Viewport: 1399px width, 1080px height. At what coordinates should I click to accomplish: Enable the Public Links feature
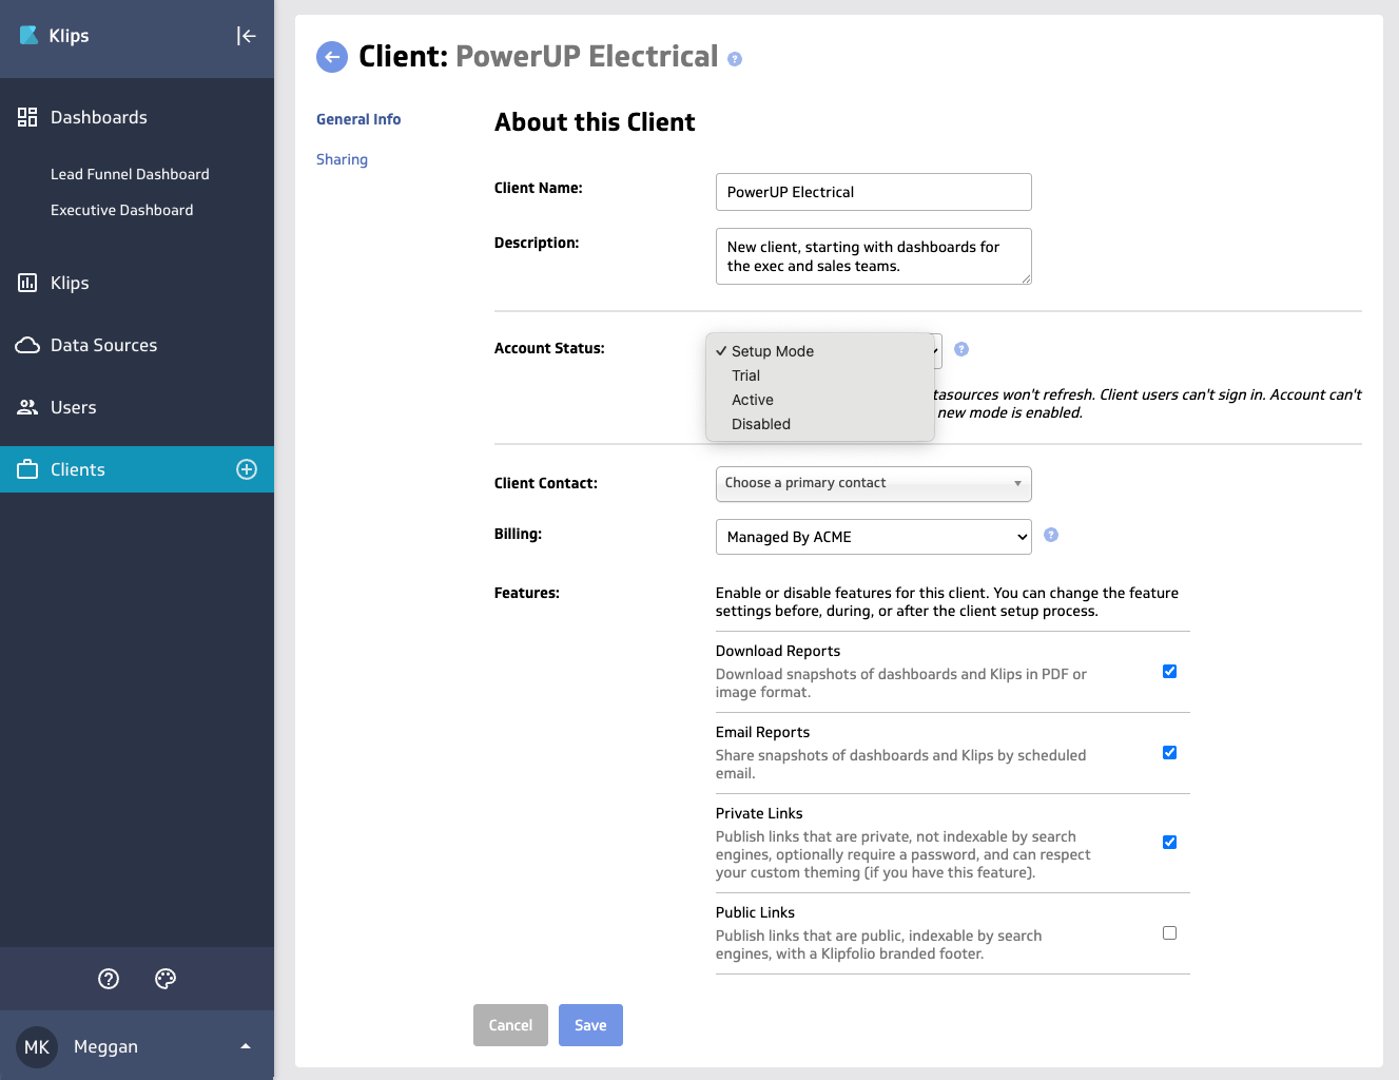pyautogui.click(x=1169, y=932)
